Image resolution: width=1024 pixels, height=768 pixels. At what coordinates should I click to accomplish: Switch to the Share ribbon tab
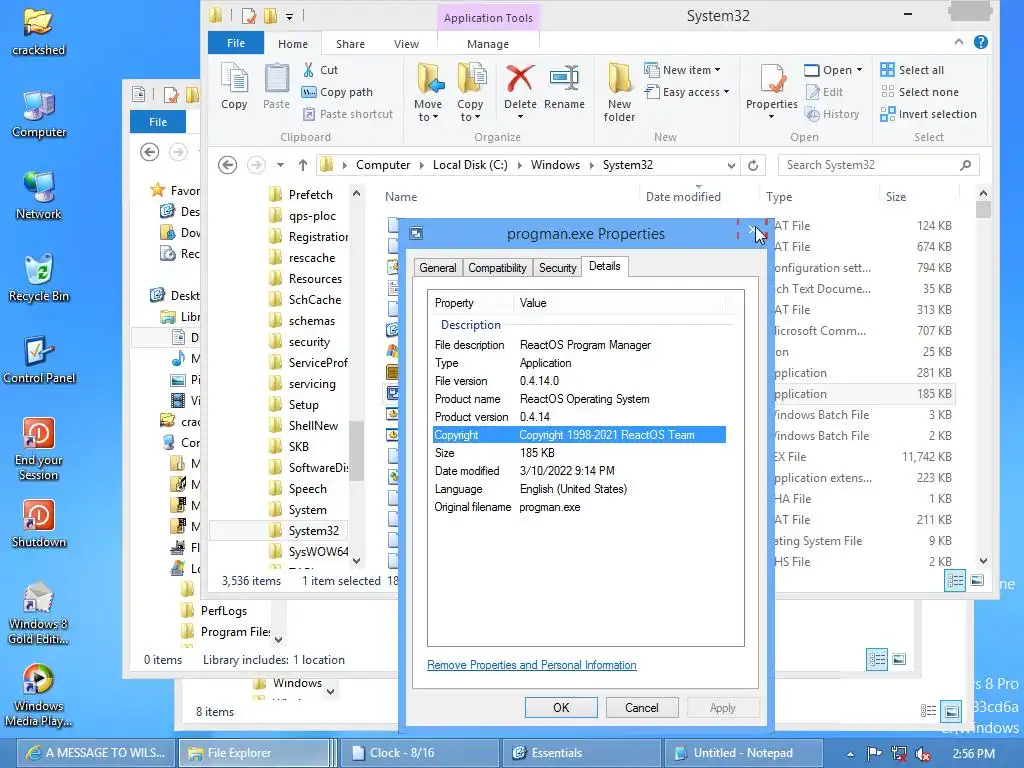click(x=350, y=44)
